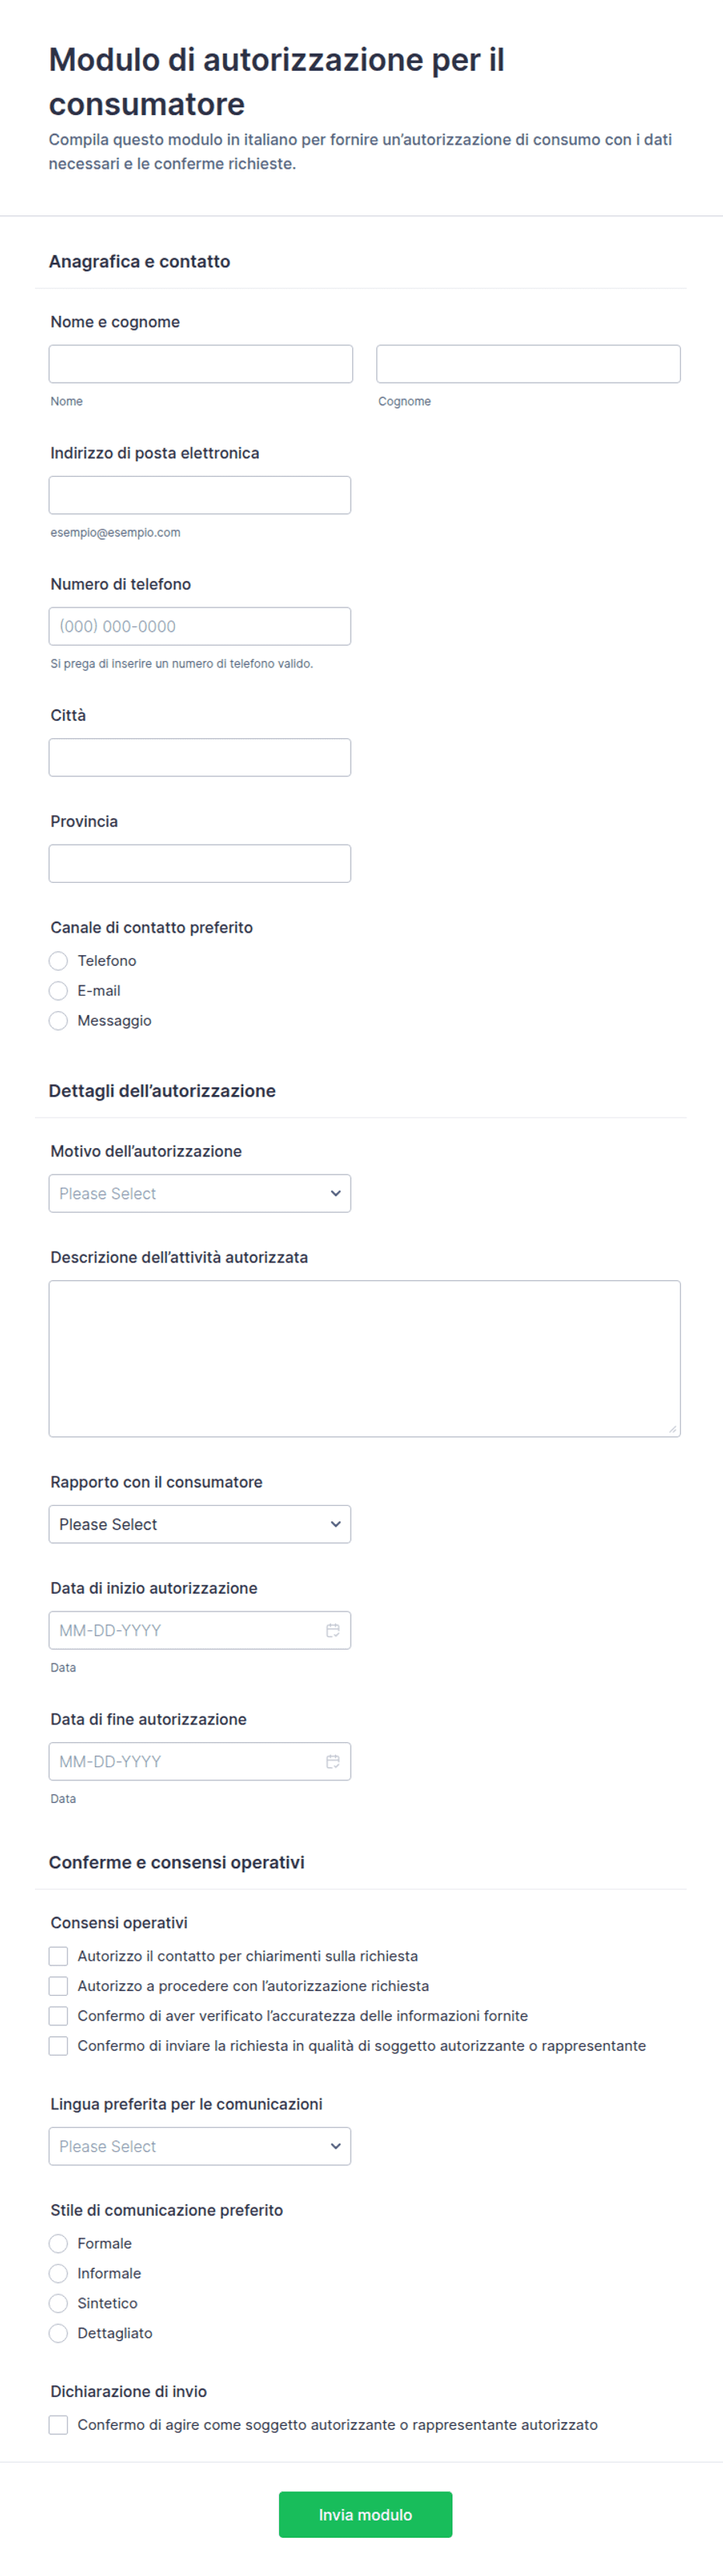Image resolution: width=723 pixels, height=2576 pixels.
Task: Check the Dichiarazione di invio confirmation box
Action: (58, 2424)
